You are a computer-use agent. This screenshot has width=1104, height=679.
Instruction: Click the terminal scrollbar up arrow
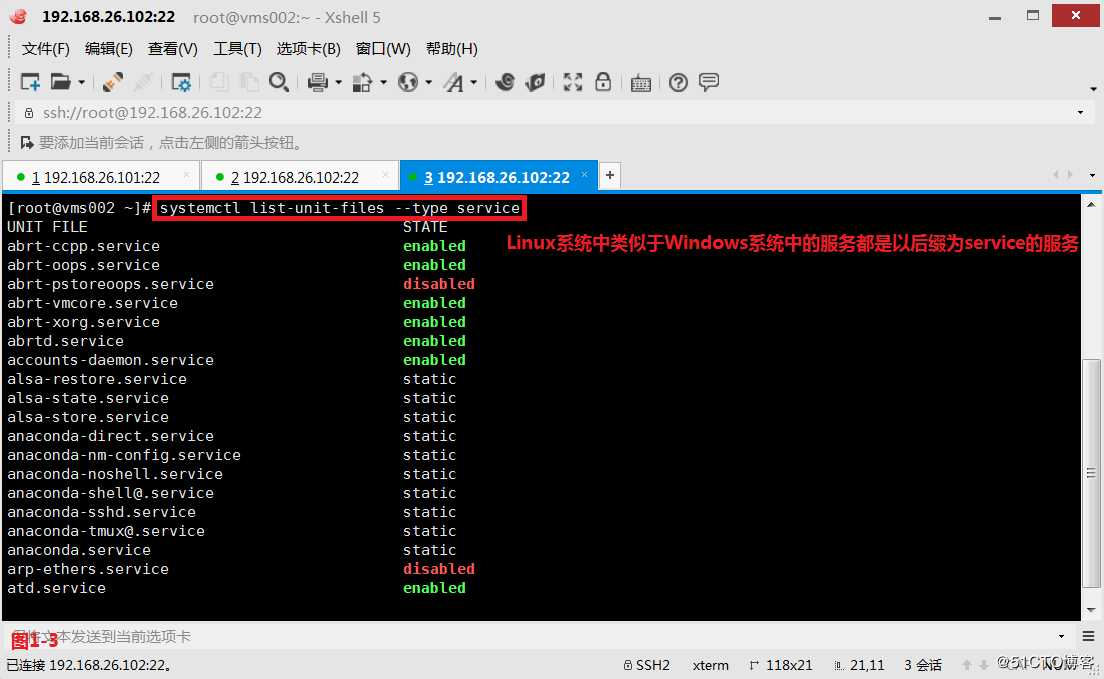point(1091,204)
